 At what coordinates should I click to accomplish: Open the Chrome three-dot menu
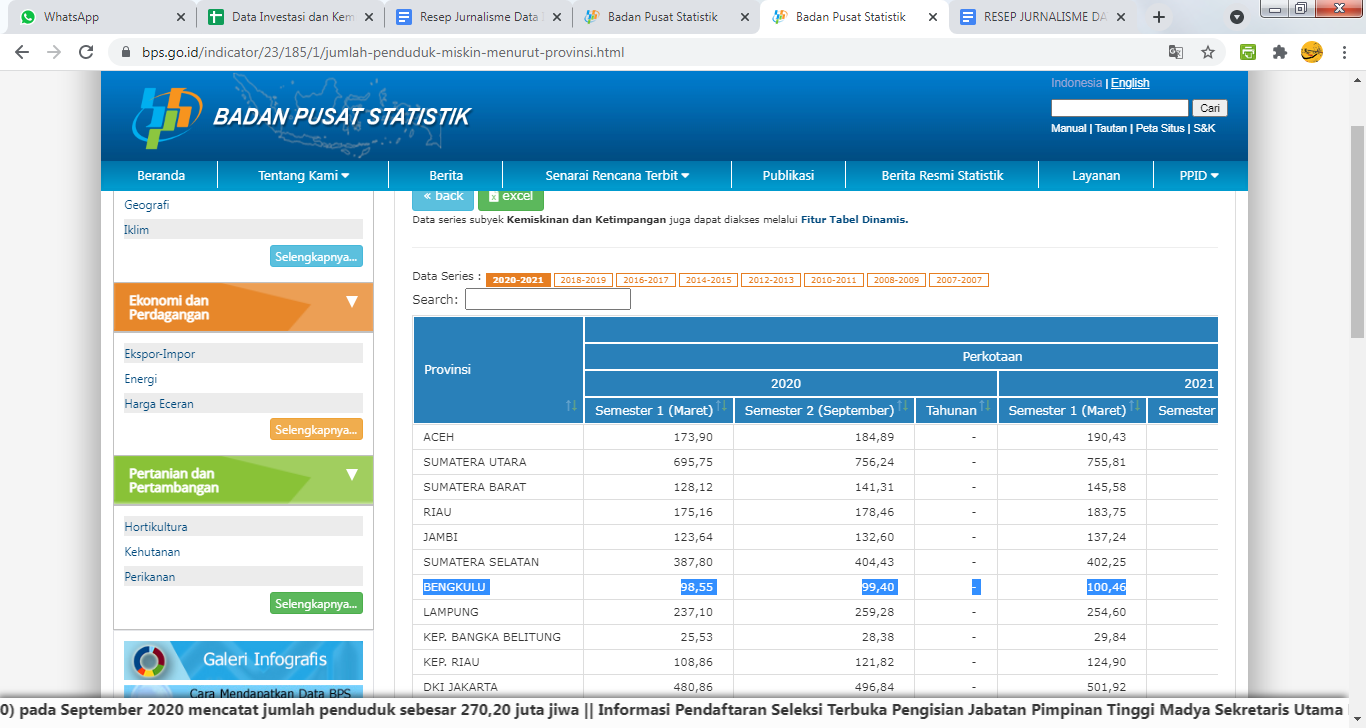[1343, 52]
